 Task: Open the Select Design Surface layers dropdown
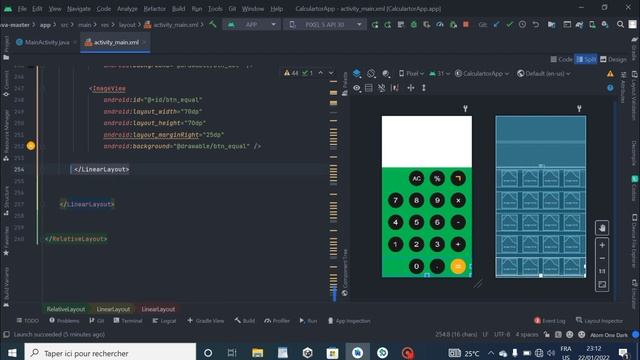pos(357,73)
